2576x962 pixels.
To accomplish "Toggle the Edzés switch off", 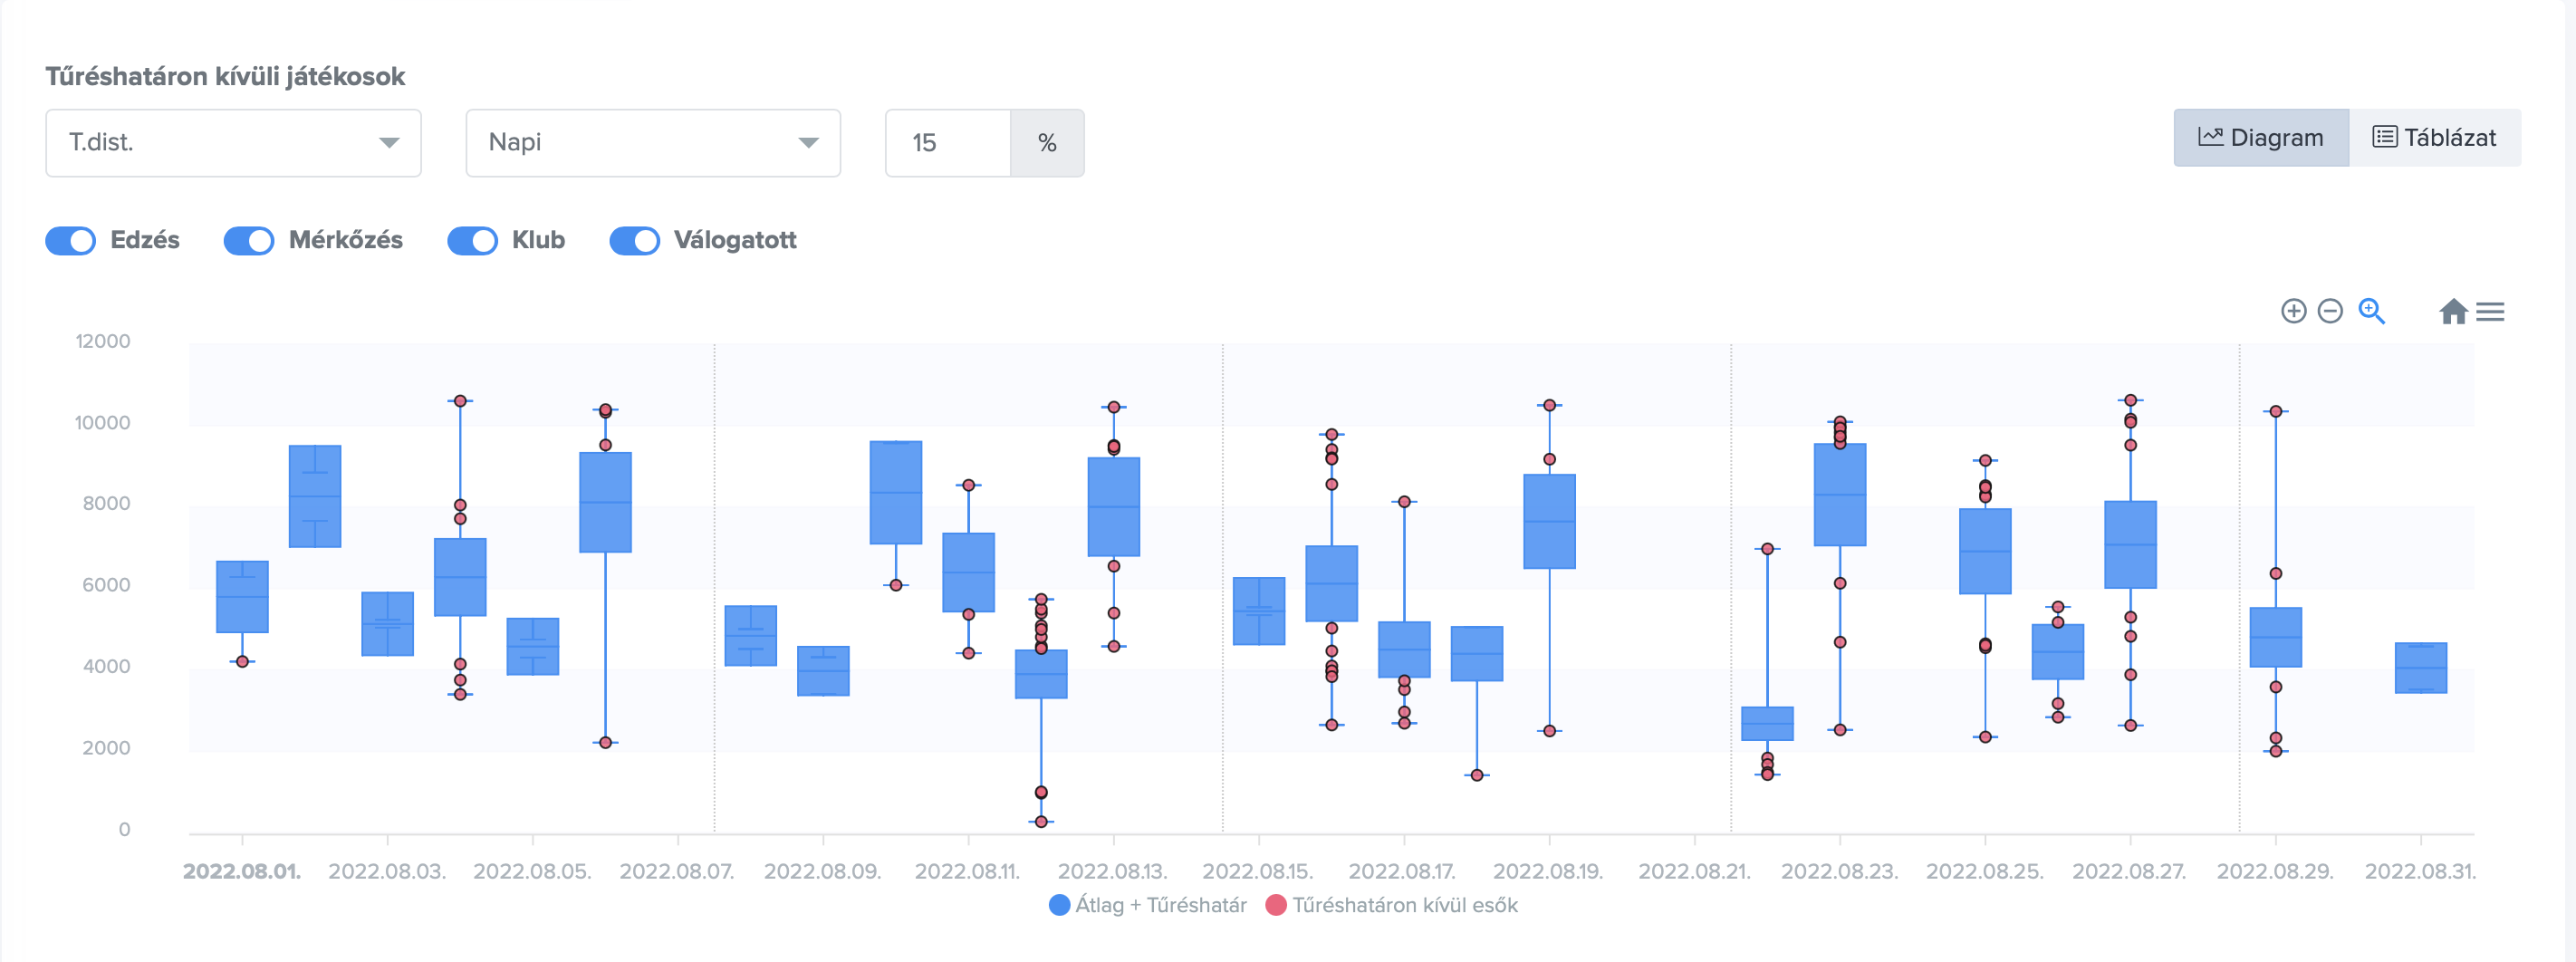I will (x=71, y=241).
